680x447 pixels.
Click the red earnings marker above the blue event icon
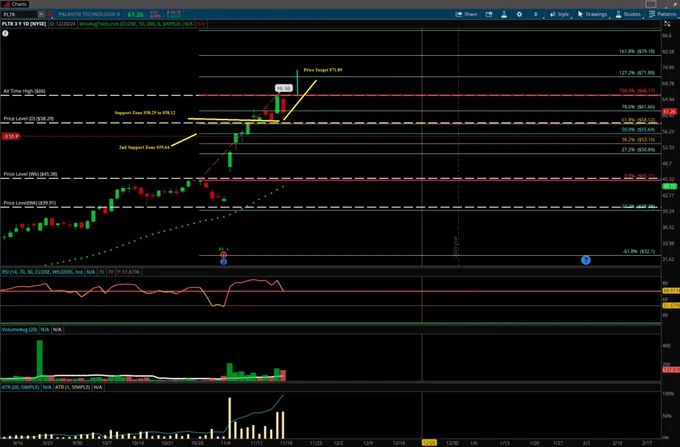point(223,254)
